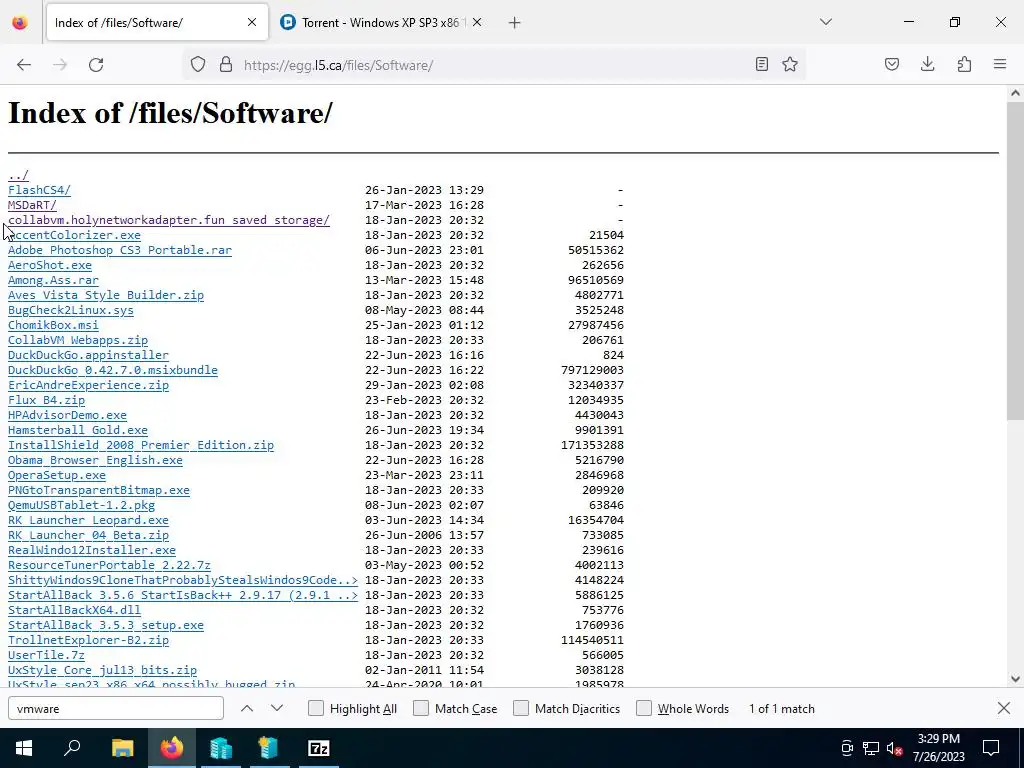Open File Explorer from taskbar
1024x768 pixels.
[x=123, y=748]
